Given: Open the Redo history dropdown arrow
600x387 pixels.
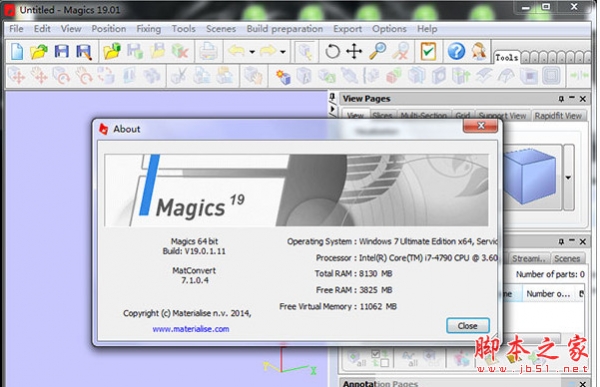Looking at the screenshot, I should (282, 52).
